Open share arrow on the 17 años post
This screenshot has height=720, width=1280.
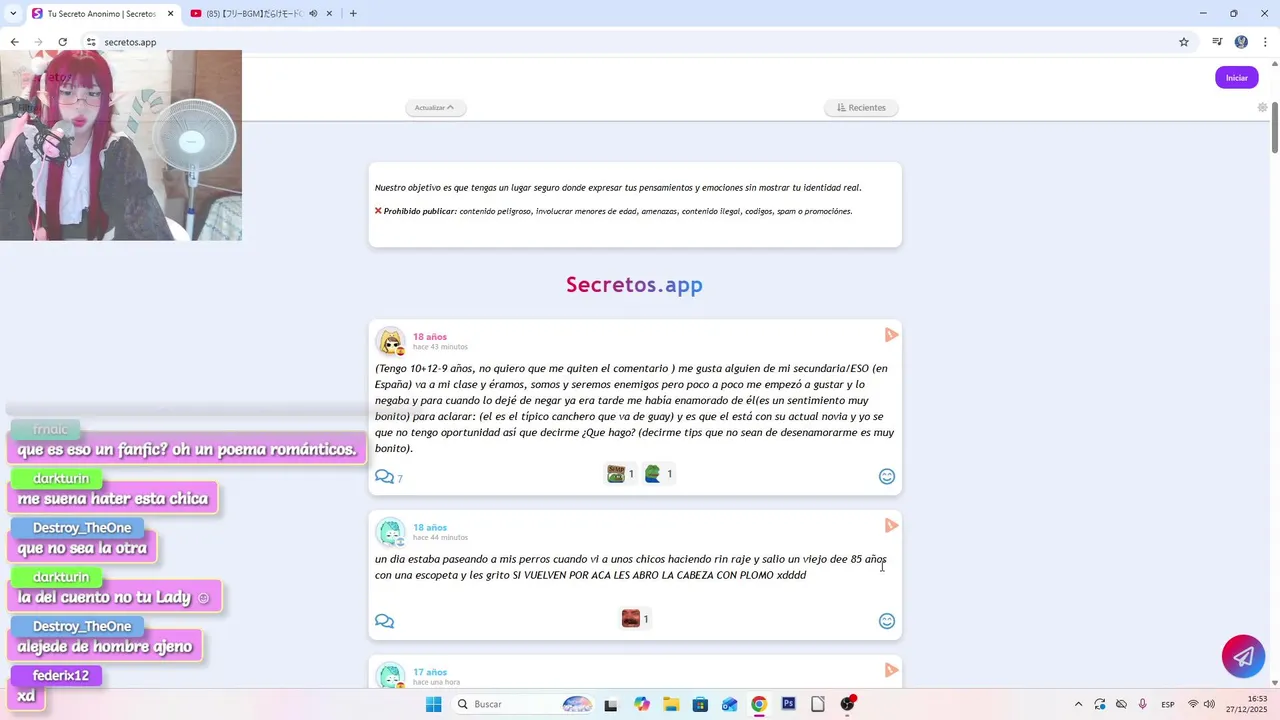pyautogui.click(x=891, y=670)
